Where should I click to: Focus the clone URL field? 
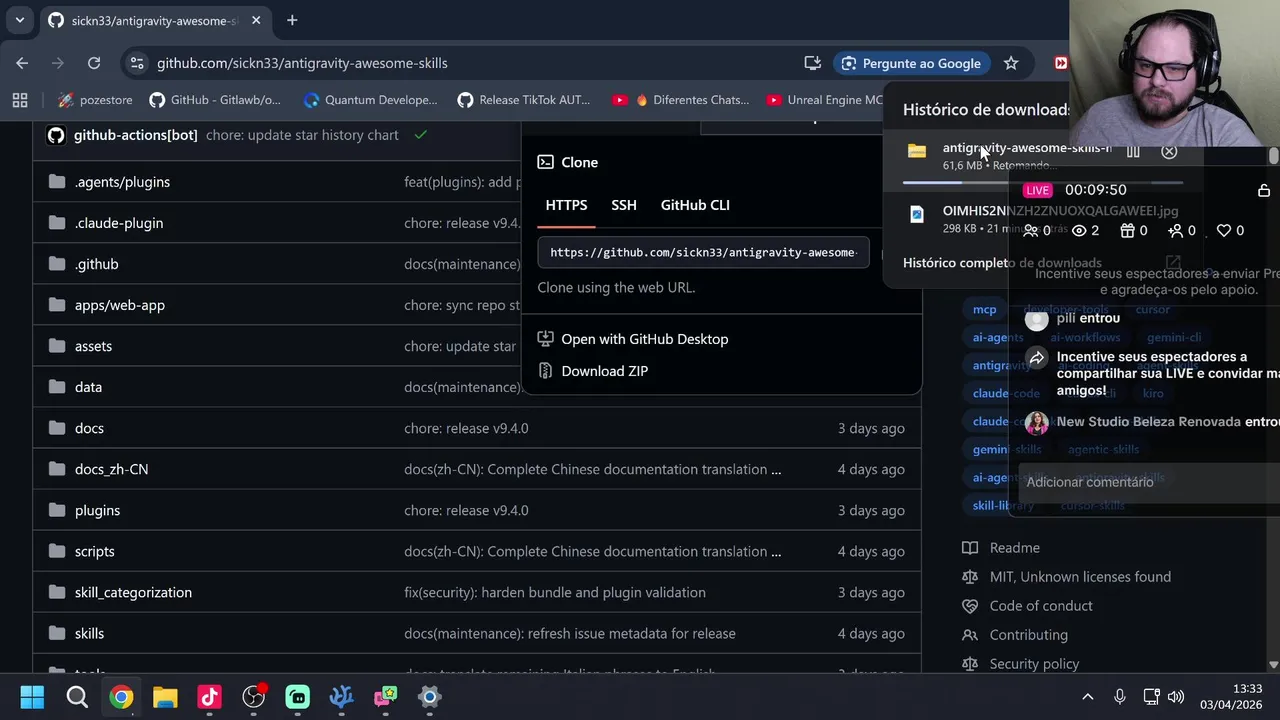pos(703,253)
